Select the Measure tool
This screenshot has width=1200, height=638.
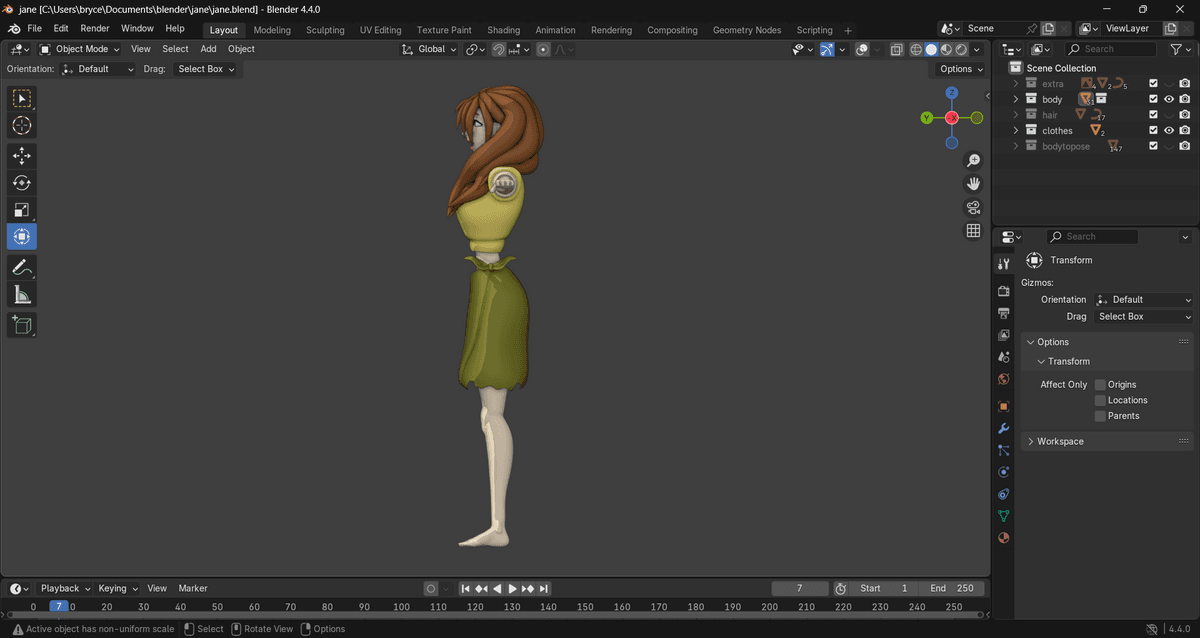coord(22,294)
